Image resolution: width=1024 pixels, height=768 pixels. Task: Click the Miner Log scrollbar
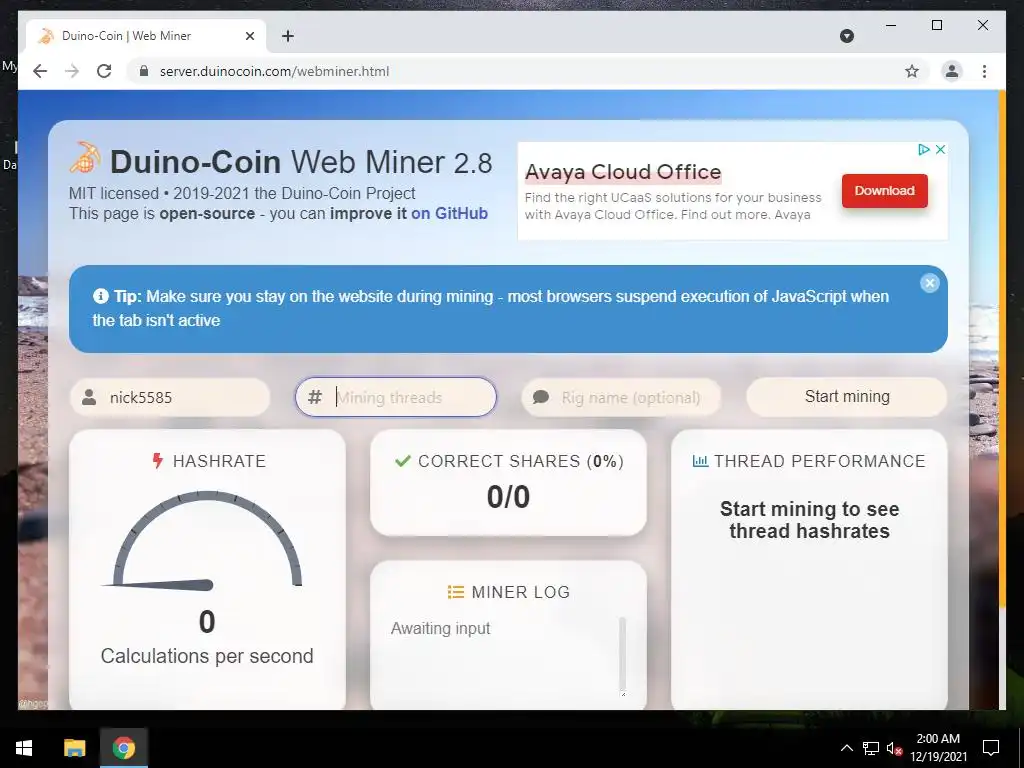click(x=622, y=655)
